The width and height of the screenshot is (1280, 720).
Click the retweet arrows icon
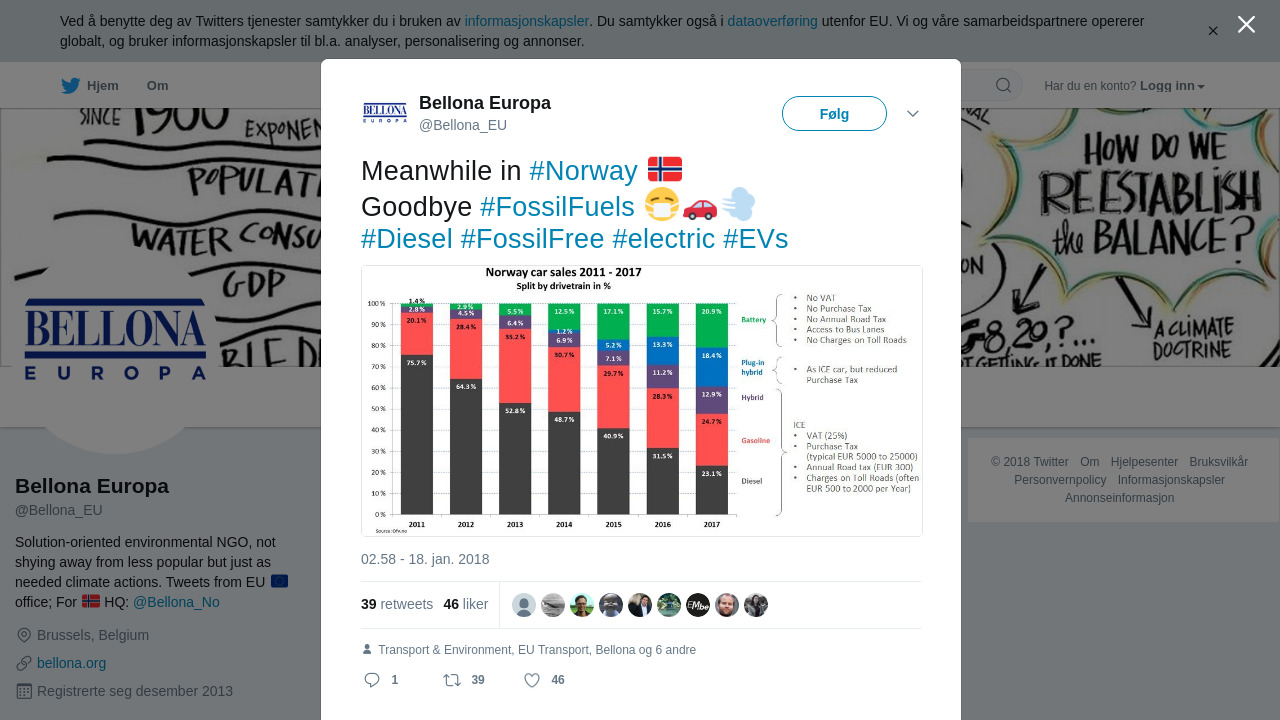tap(452, 680)
